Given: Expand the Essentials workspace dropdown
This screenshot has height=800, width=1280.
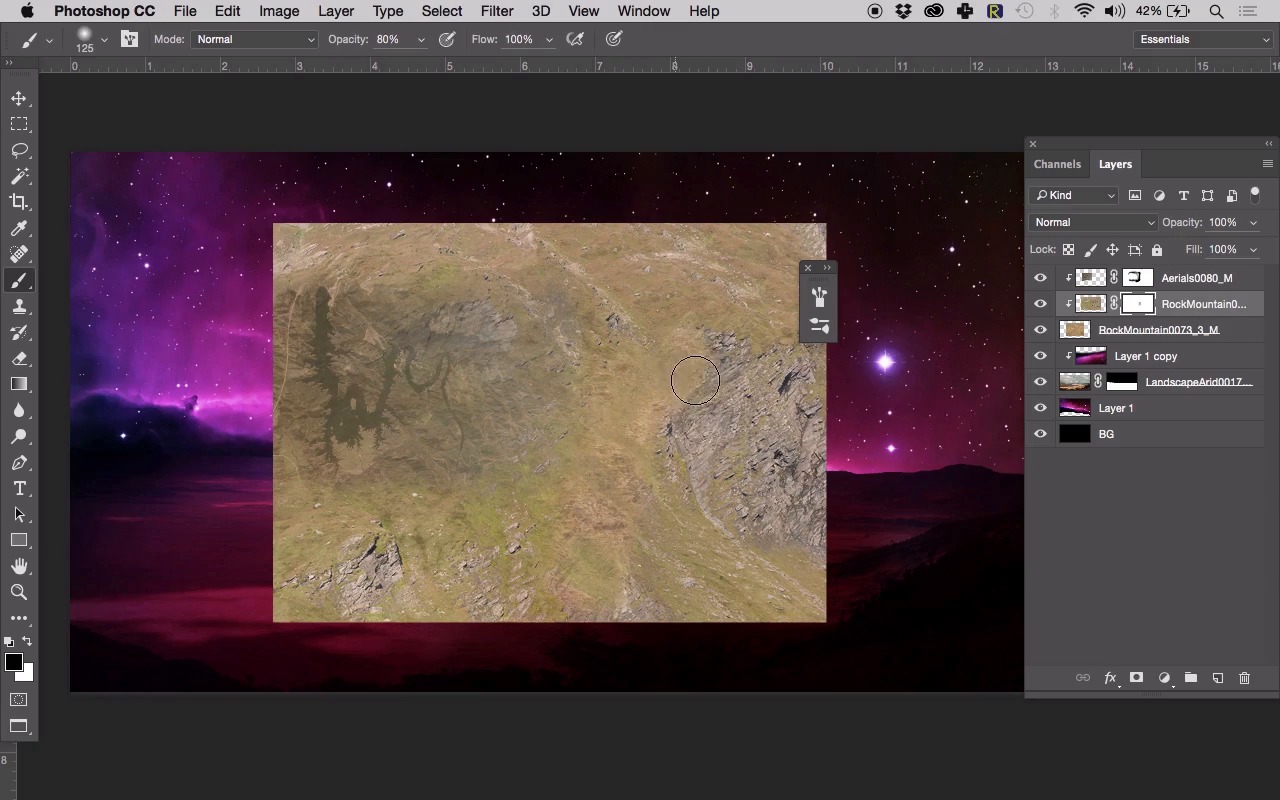Looking at the screenshot, I should 1203,39.
